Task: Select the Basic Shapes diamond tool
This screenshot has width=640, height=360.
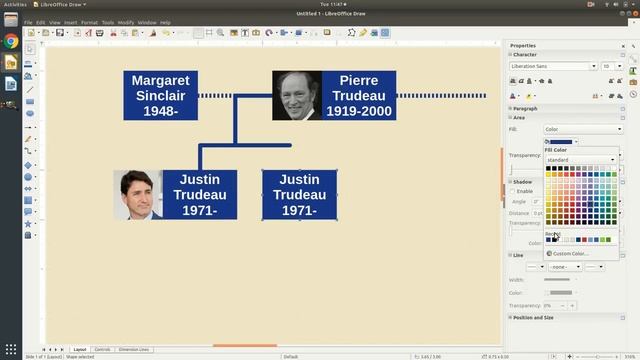Action: (x=28, y=165)
